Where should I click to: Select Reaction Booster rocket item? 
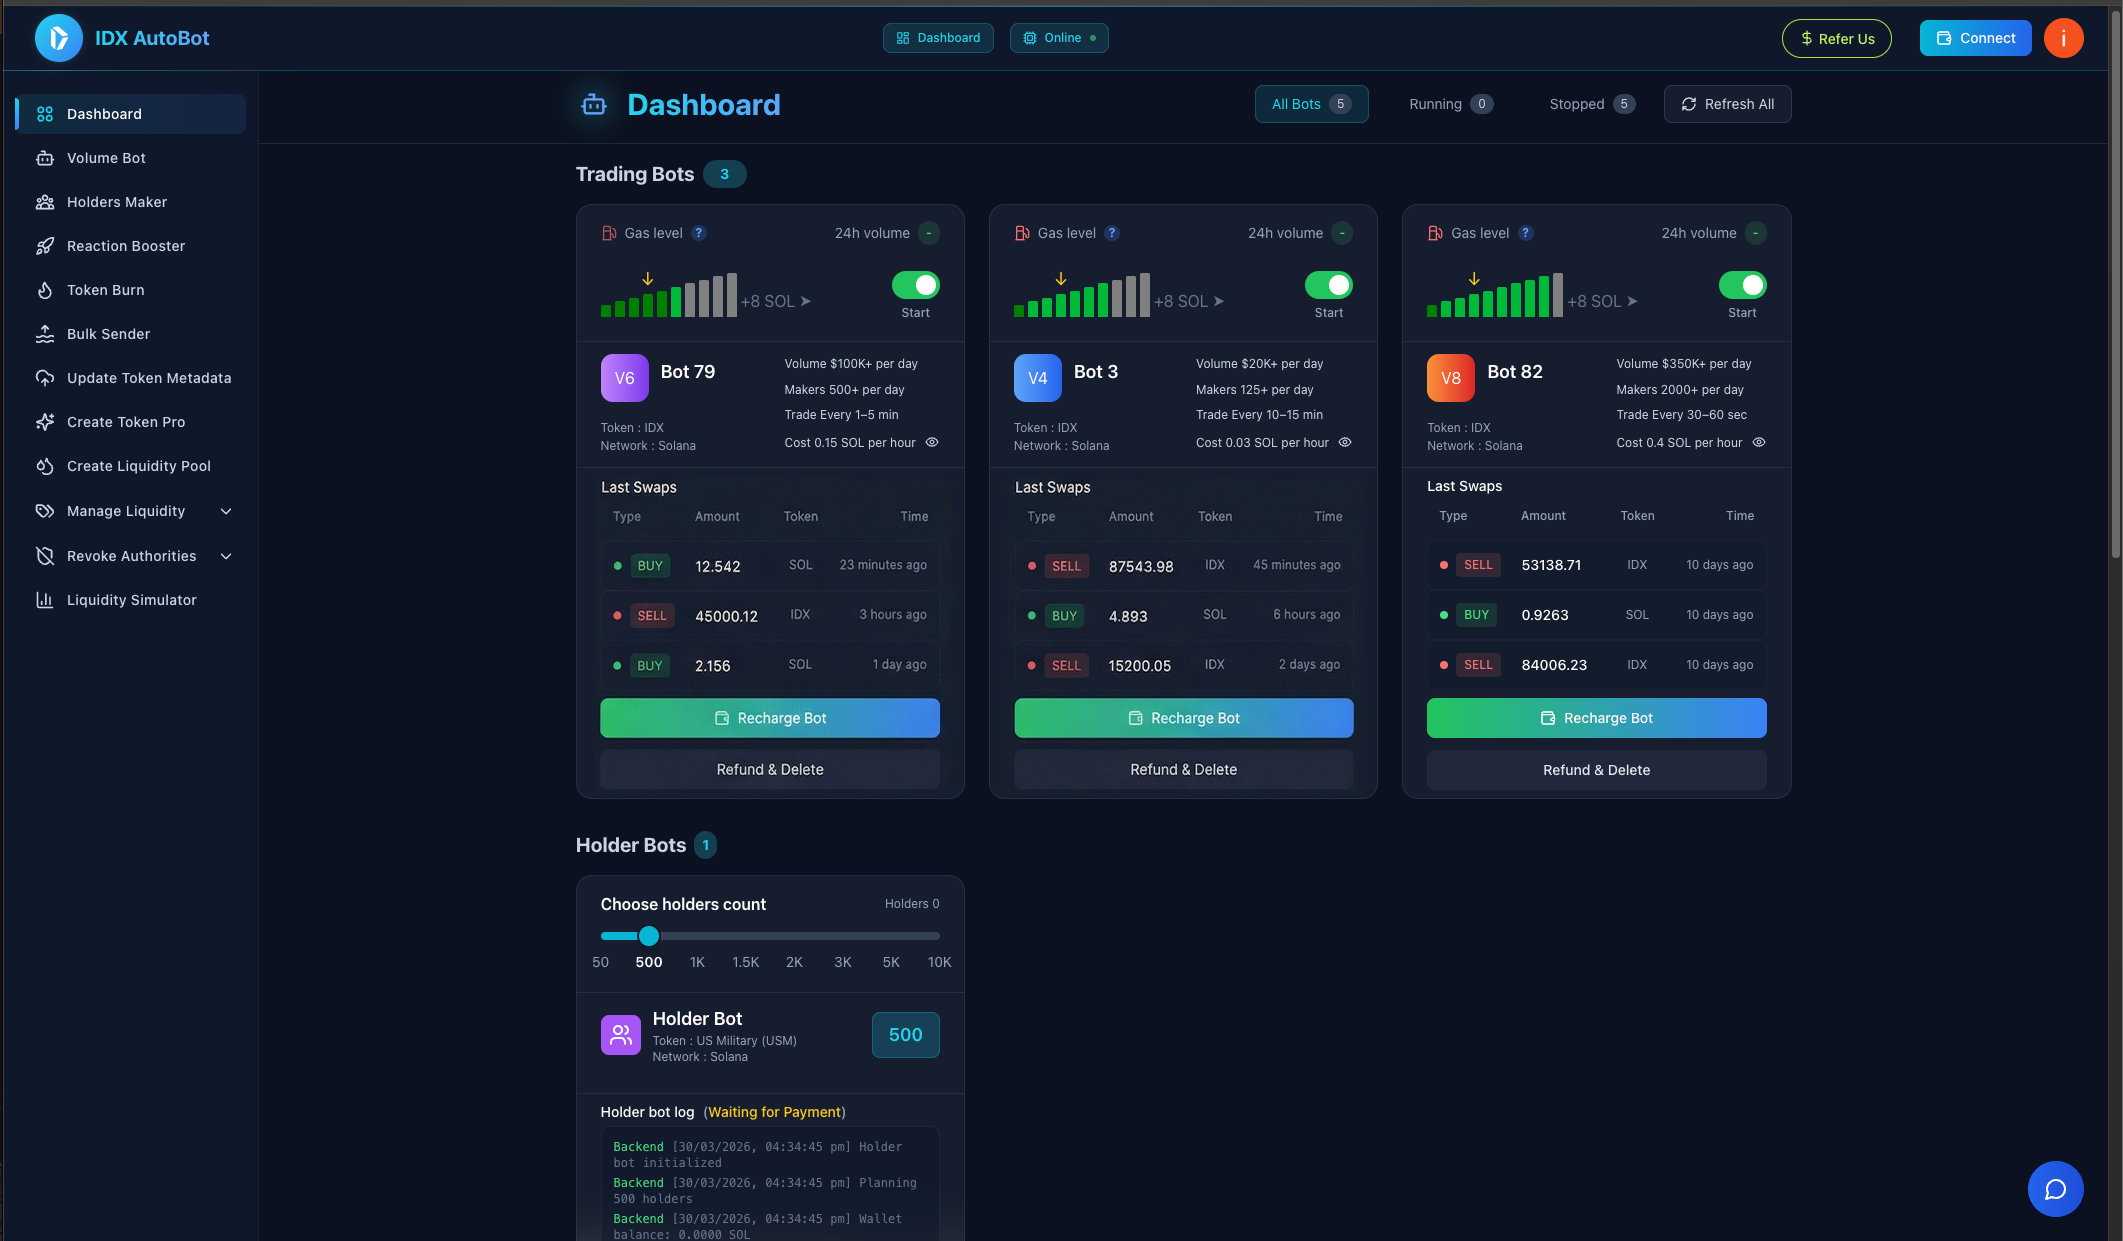(130, 246)
